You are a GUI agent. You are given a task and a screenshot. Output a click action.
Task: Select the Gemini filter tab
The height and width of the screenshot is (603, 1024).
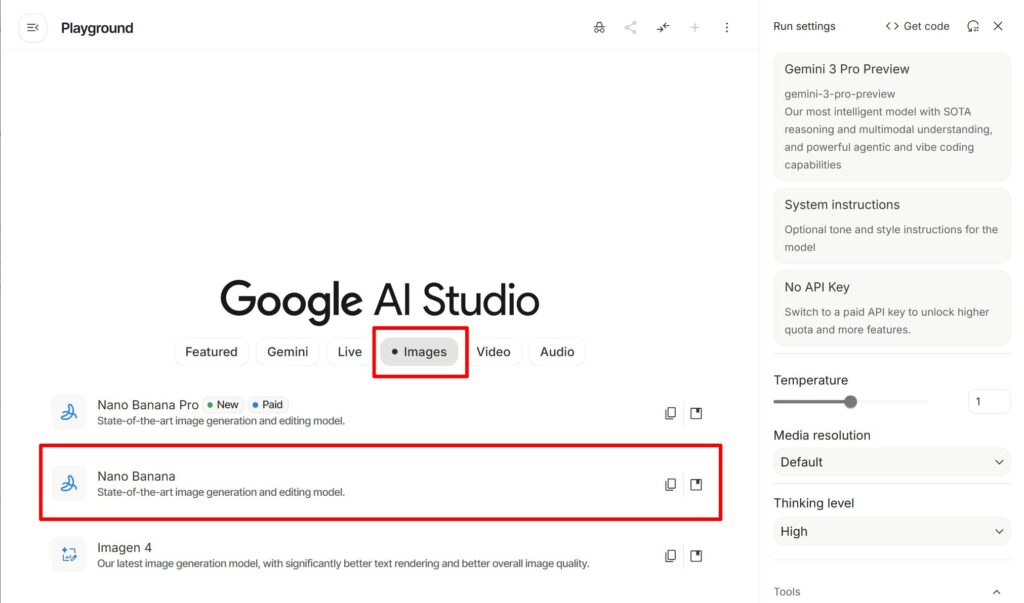287,352
